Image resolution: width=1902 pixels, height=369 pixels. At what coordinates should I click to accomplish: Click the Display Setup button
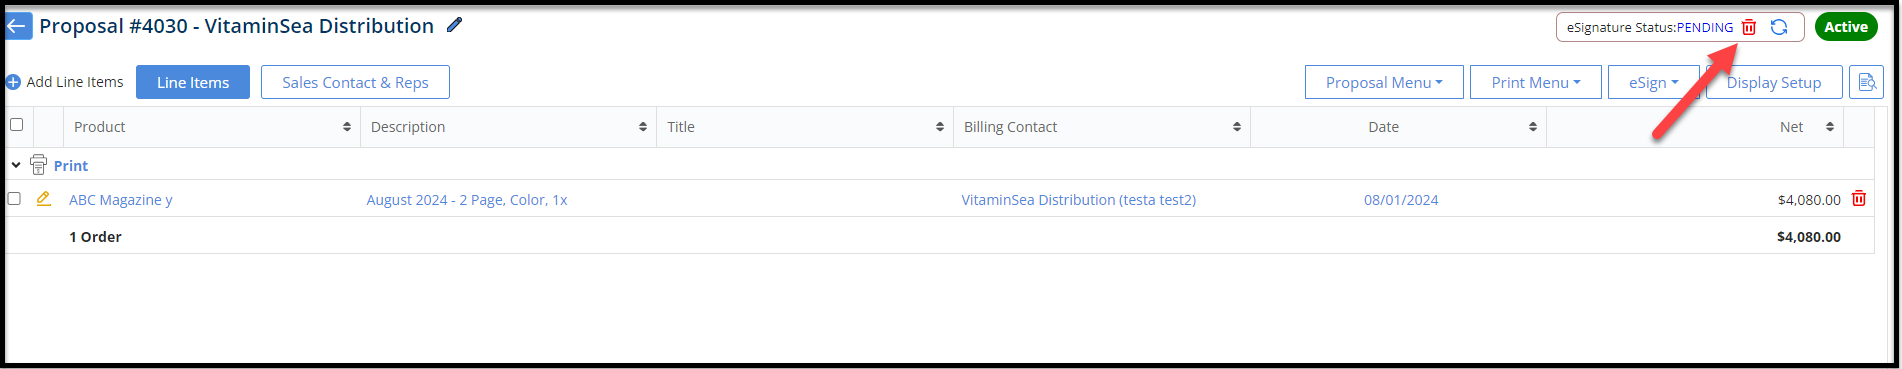[x=1774, y=82]
